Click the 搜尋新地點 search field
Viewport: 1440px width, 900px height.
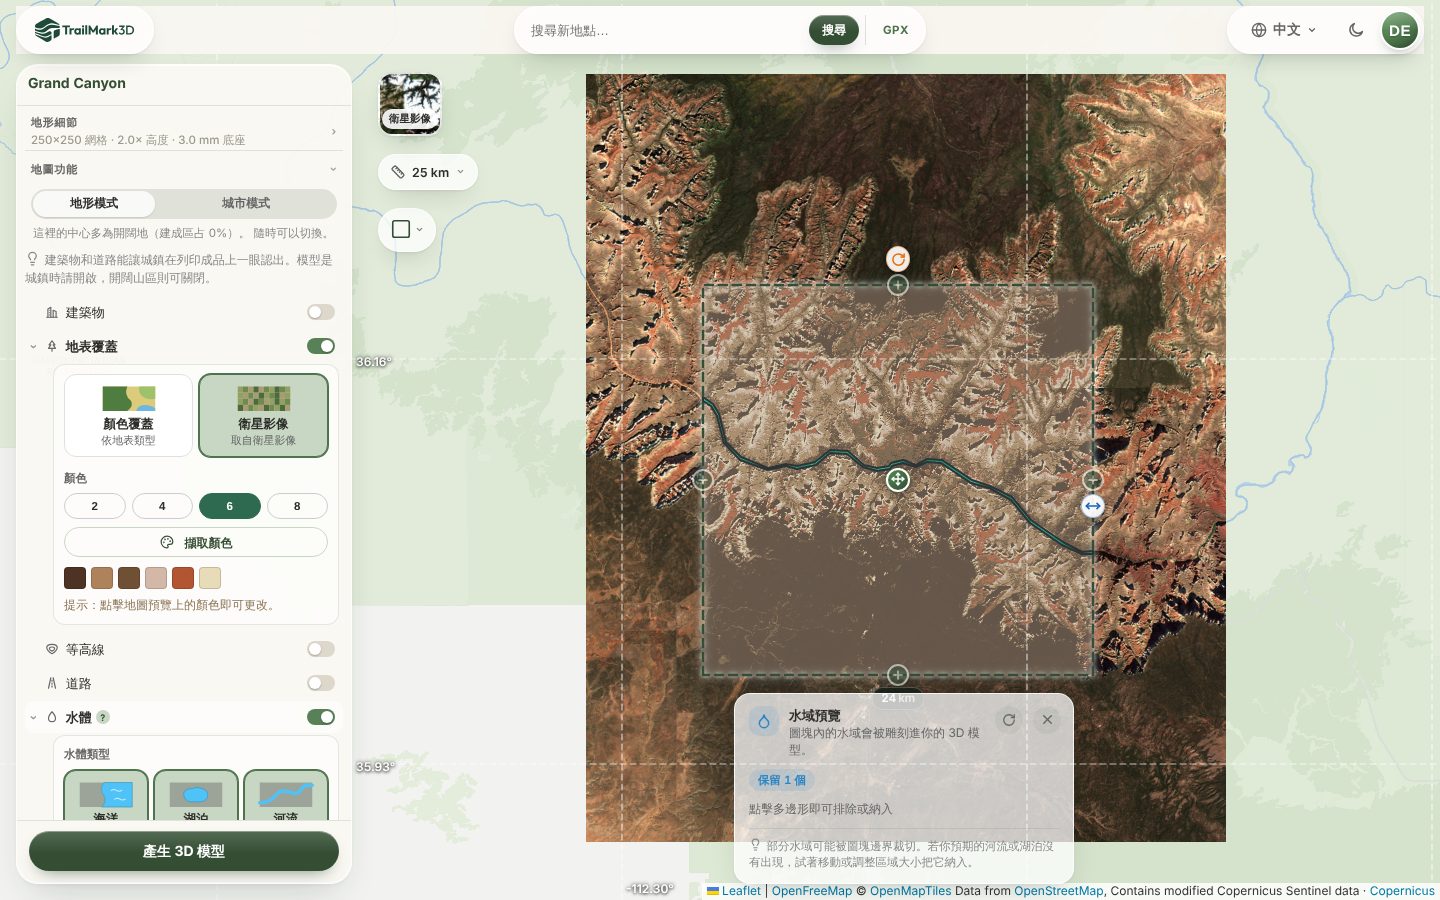(665, 30)
